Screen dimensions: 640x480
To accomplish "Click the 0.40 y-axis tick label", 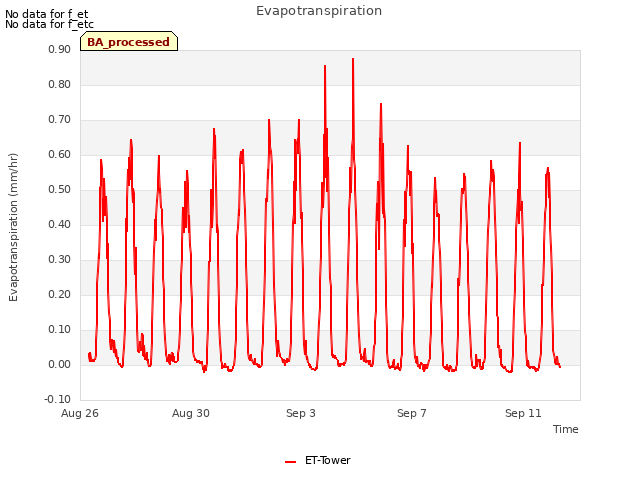I will 59,224.
